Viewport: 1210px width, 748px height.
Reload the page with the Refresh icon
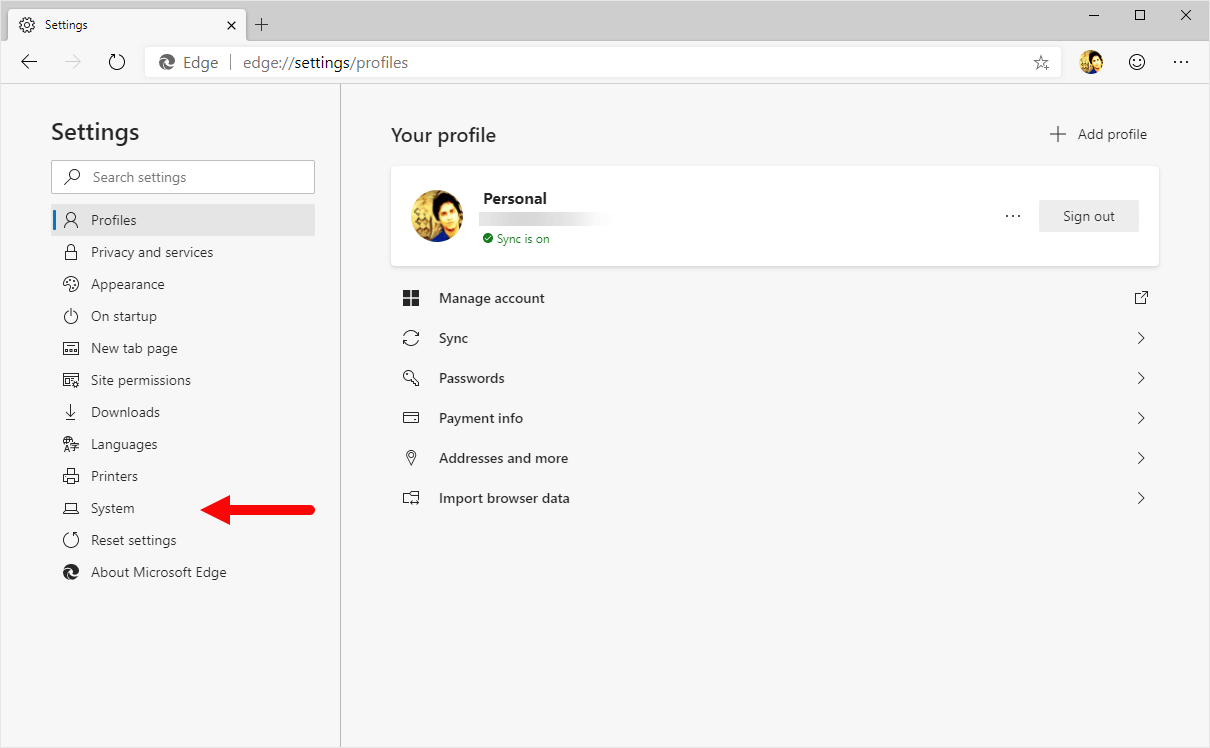click(117, 62)
